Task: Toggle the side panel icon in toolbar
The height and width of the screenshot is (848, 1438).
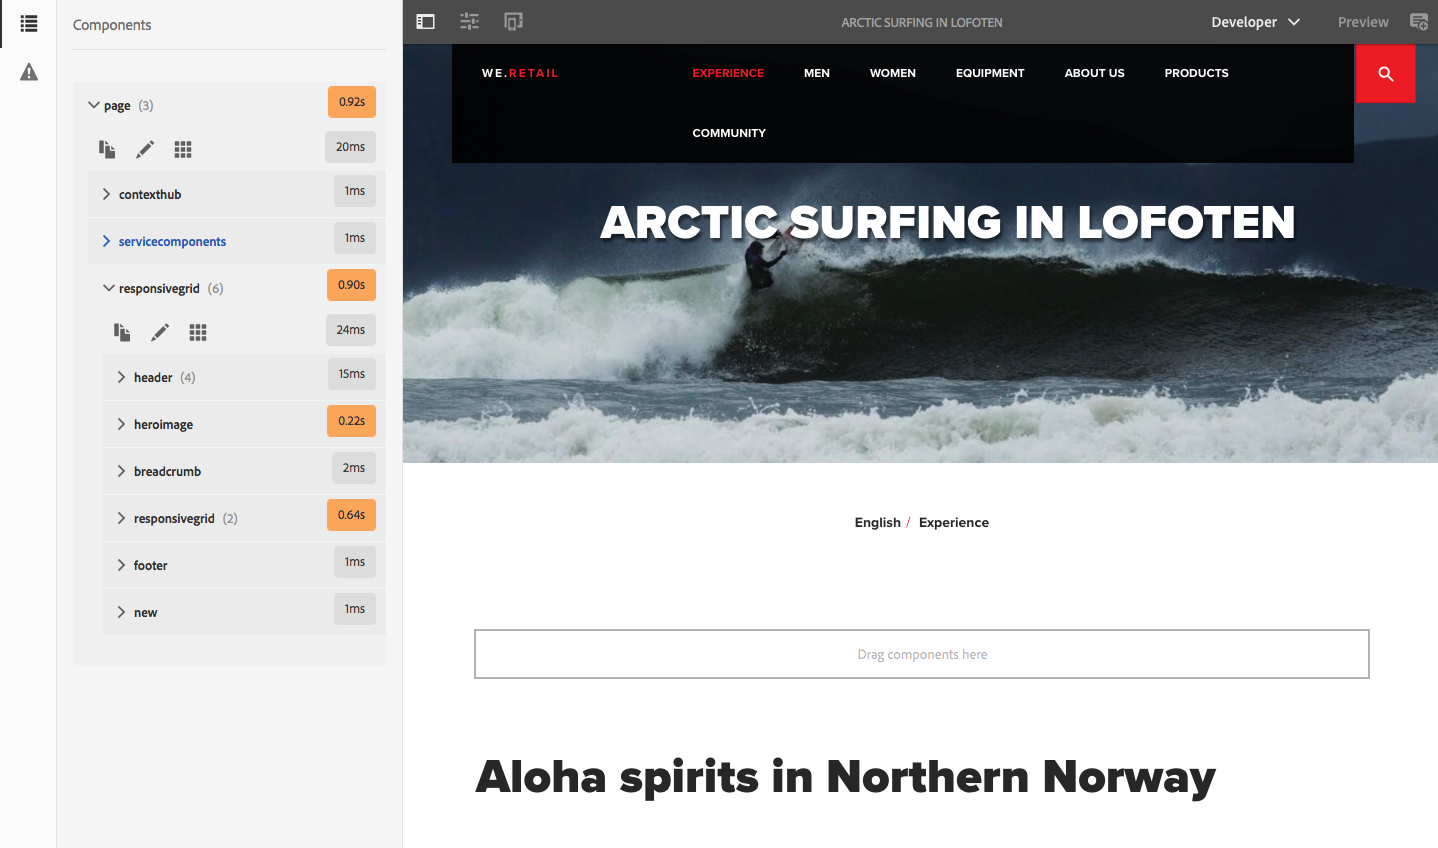Action: tap(425, 22)
